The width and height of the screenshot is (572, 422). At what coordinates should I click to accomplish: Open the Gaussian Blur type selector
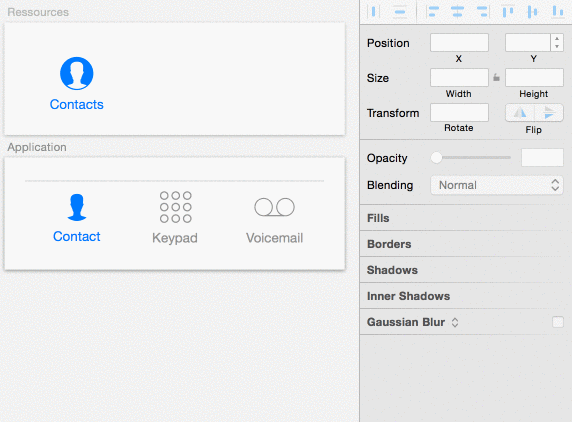pos(455,322)
